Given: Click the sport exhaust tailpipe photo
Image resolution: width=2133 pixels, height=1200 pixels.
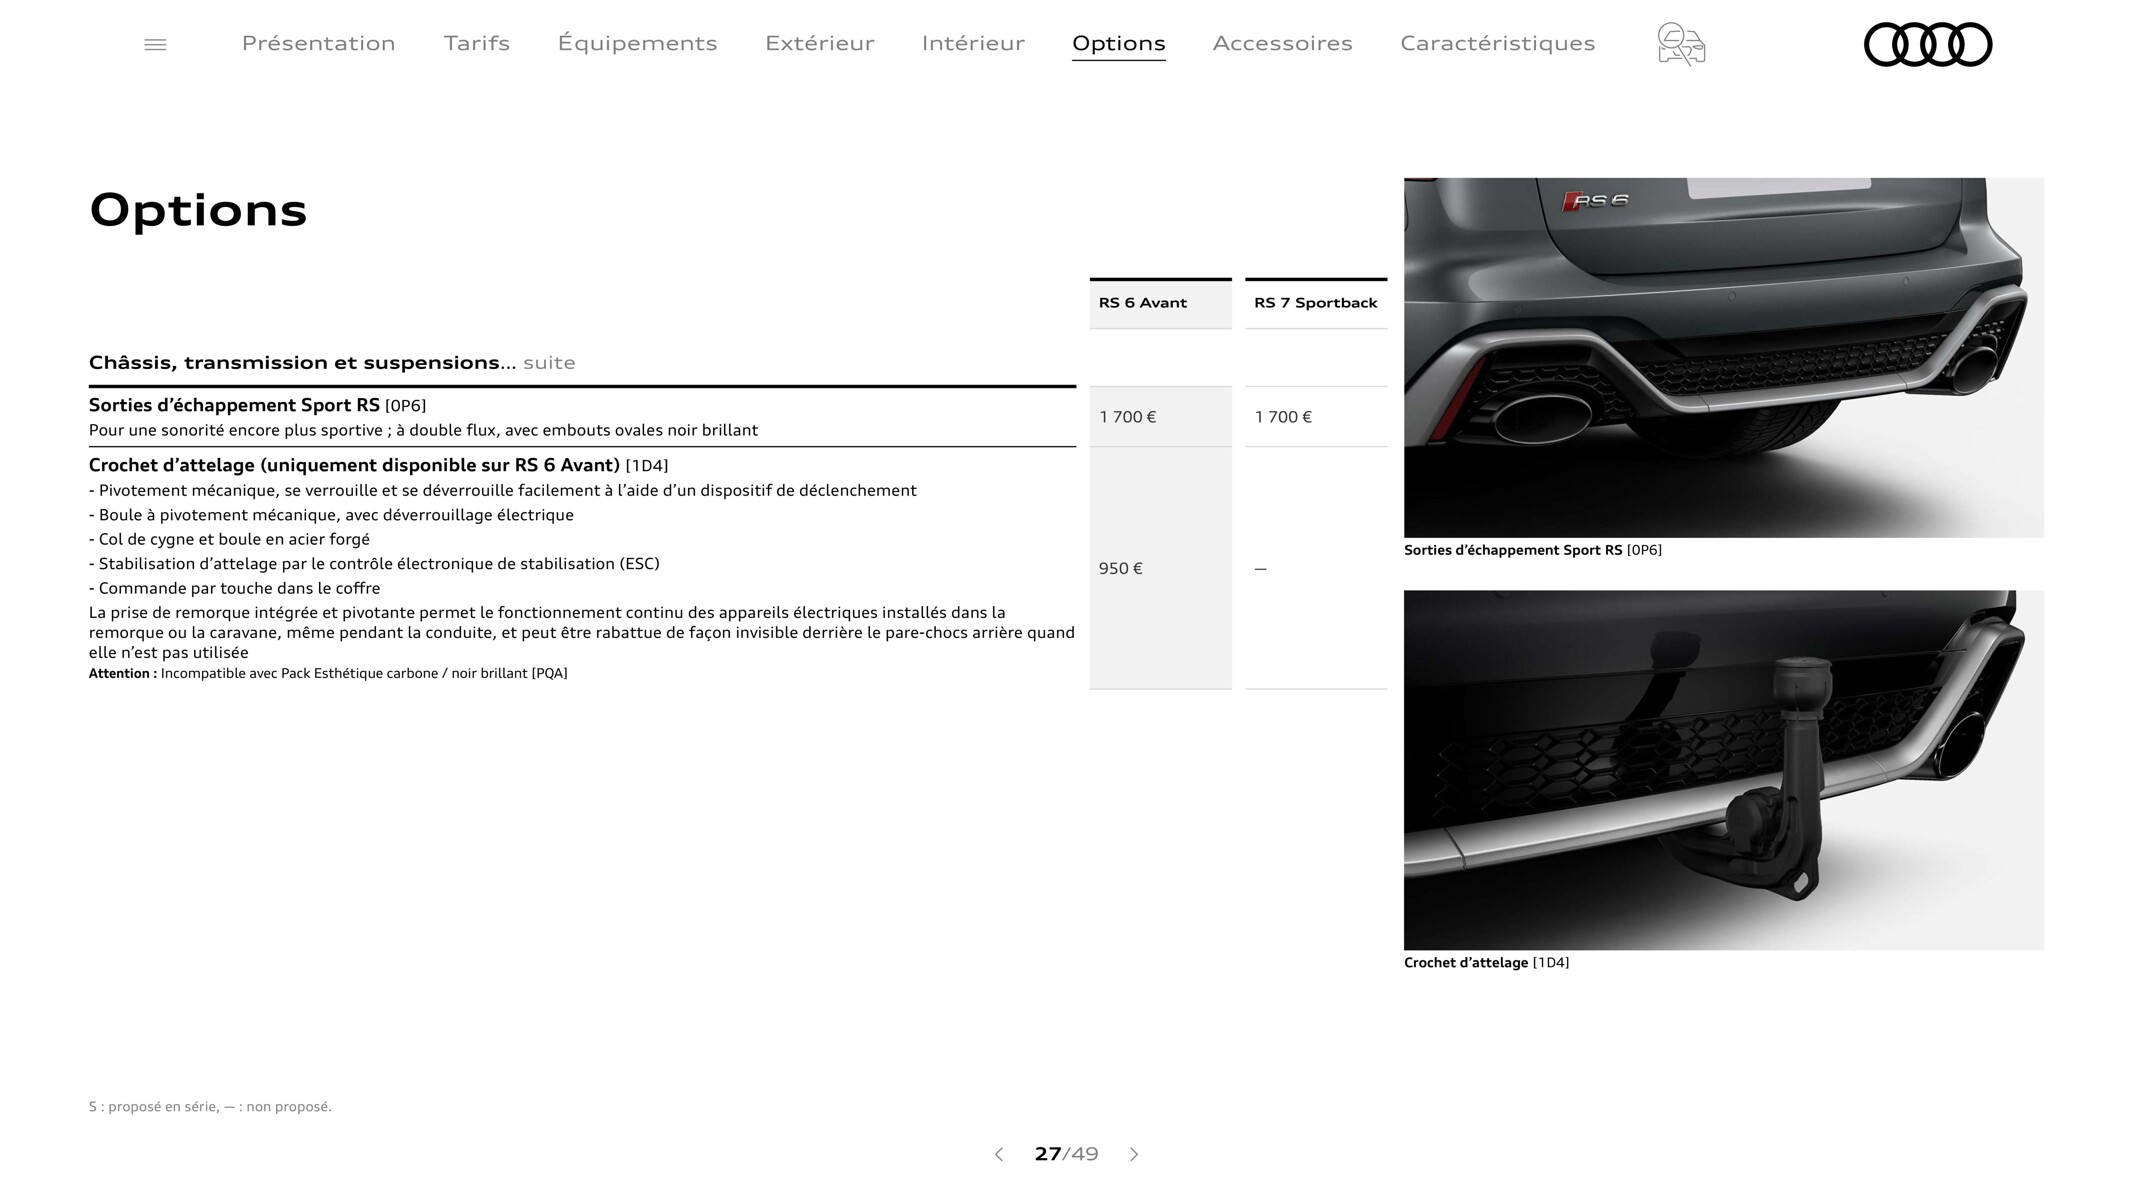Looking at the screenshot, I should 1723,357.
